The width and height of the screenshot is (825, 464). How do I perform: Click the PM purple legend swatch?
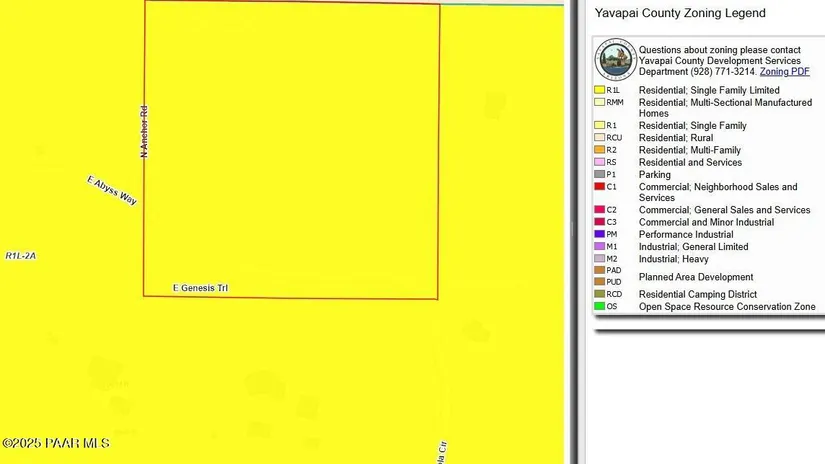600,234
